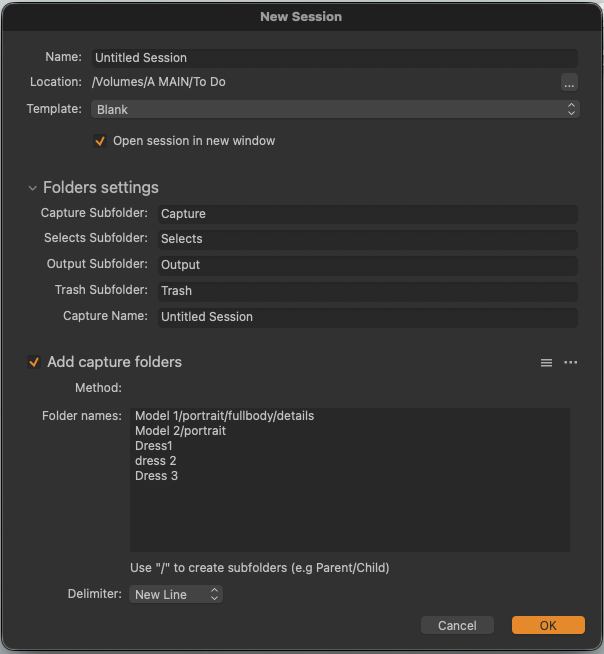Click the browse location ellipsis button
Image resolution: width=604 pixels, height=654 pixels.
[569, 82]
